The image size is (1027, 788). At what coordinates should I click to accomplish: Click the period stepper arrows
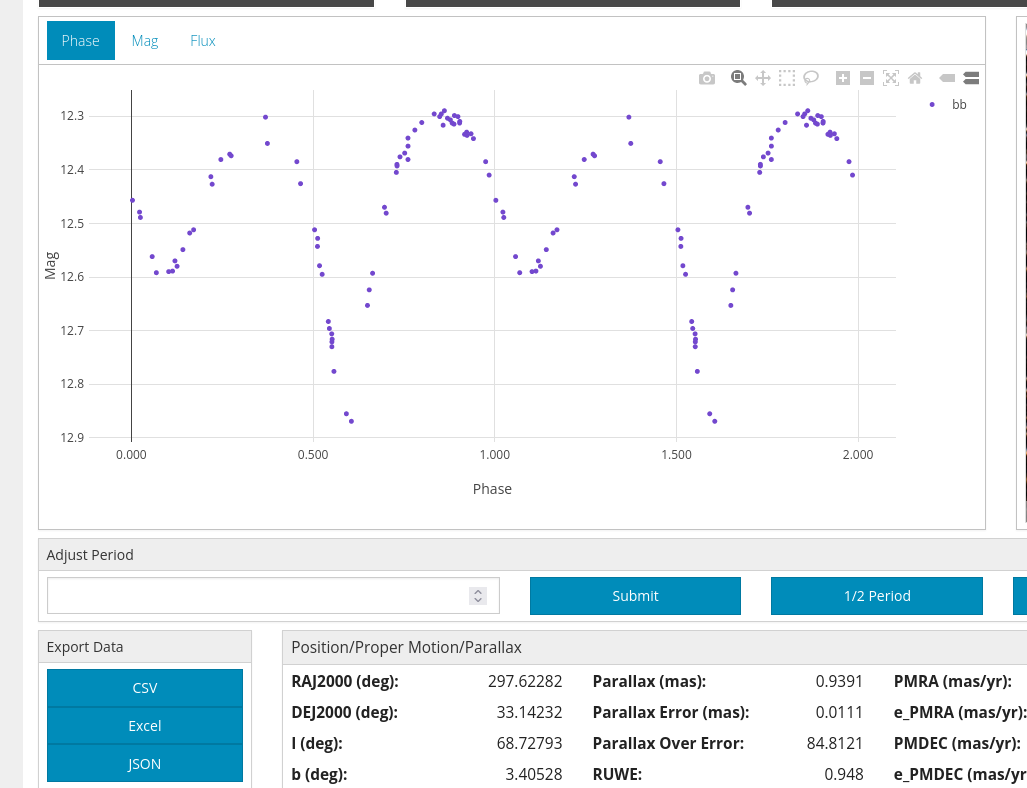click(478, 596)
